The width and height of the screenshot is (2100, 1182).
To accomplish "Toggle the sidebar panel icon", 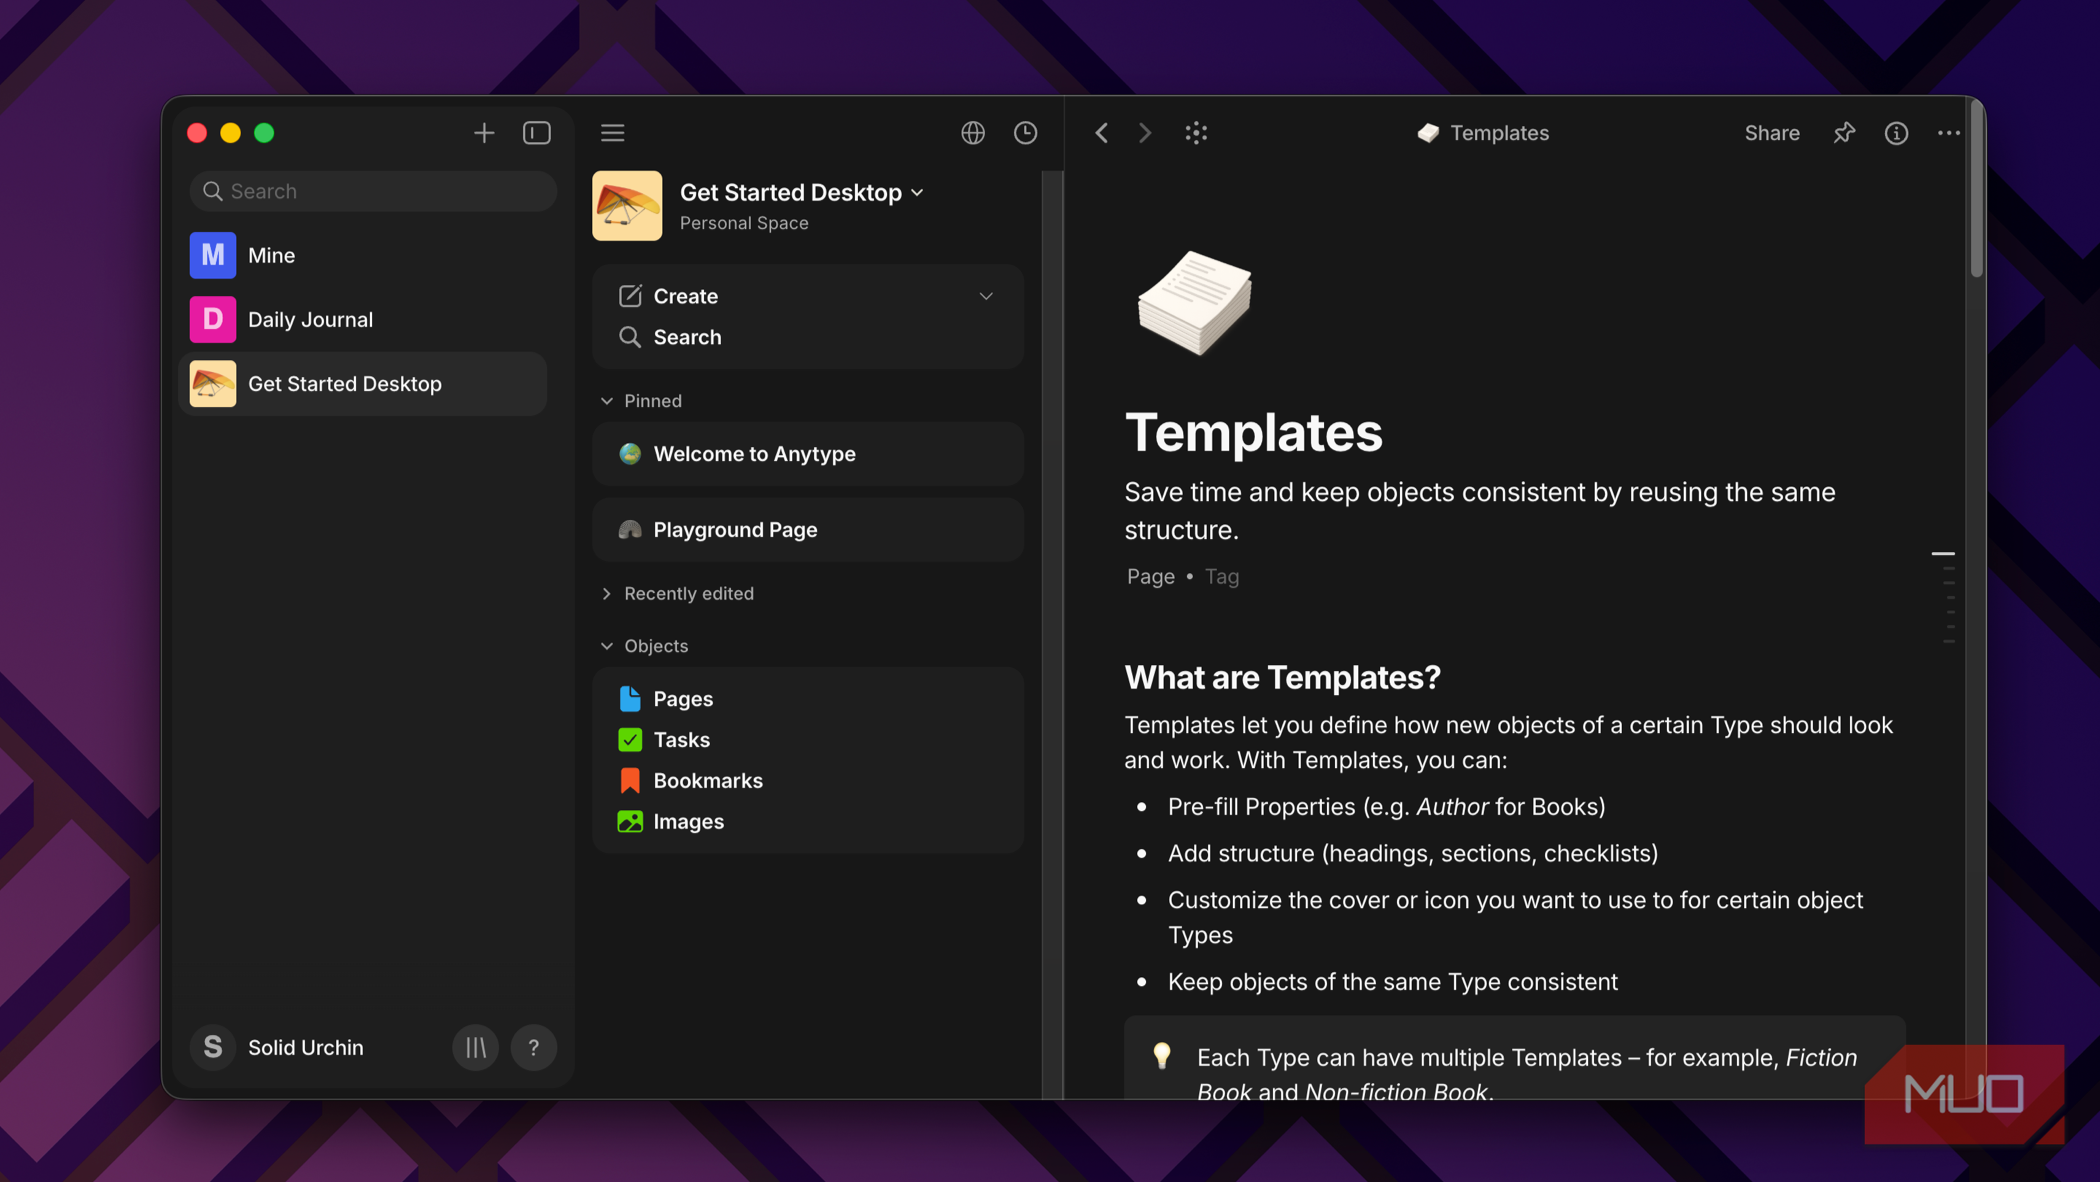I will tap(537, 133).
